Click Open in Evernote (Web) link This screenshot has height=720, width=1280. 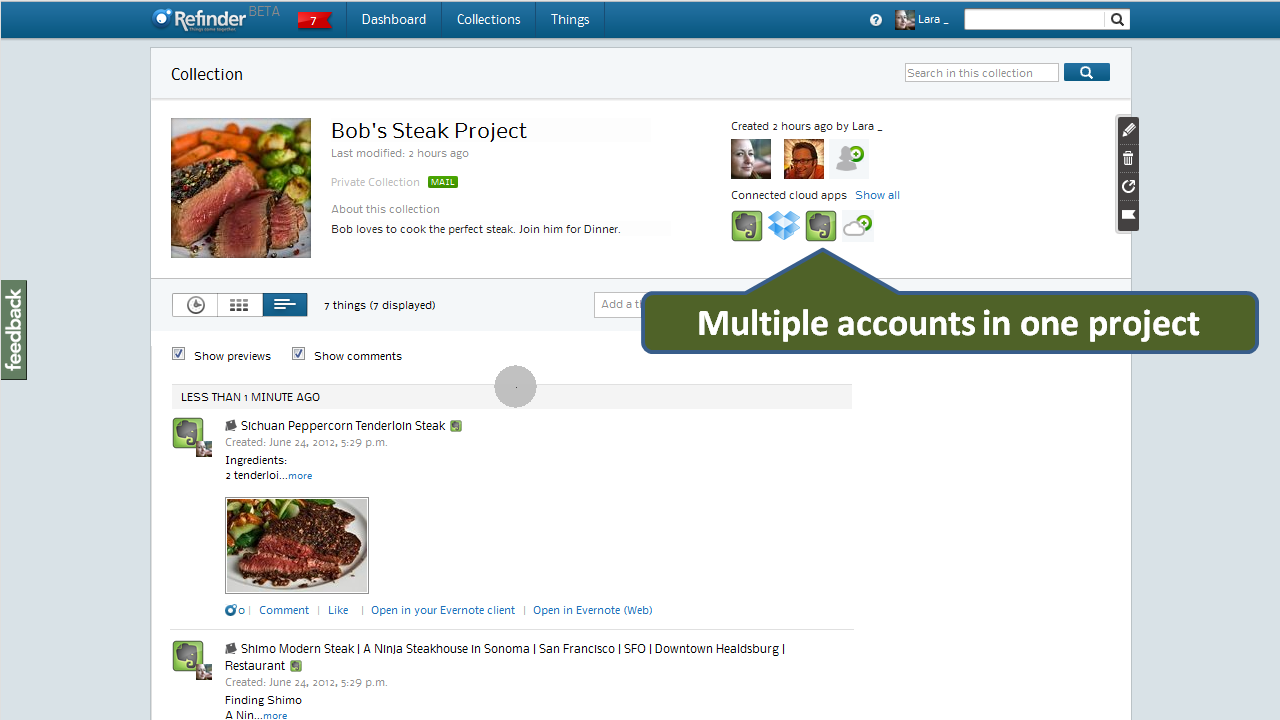click(x=592, y=610)
